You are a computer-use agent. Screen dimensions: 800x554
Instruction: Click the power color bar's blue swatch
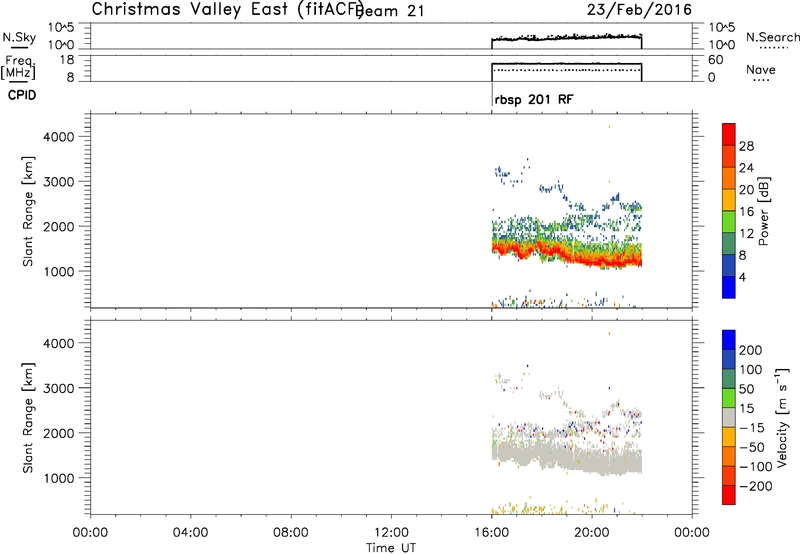(729, 287)
